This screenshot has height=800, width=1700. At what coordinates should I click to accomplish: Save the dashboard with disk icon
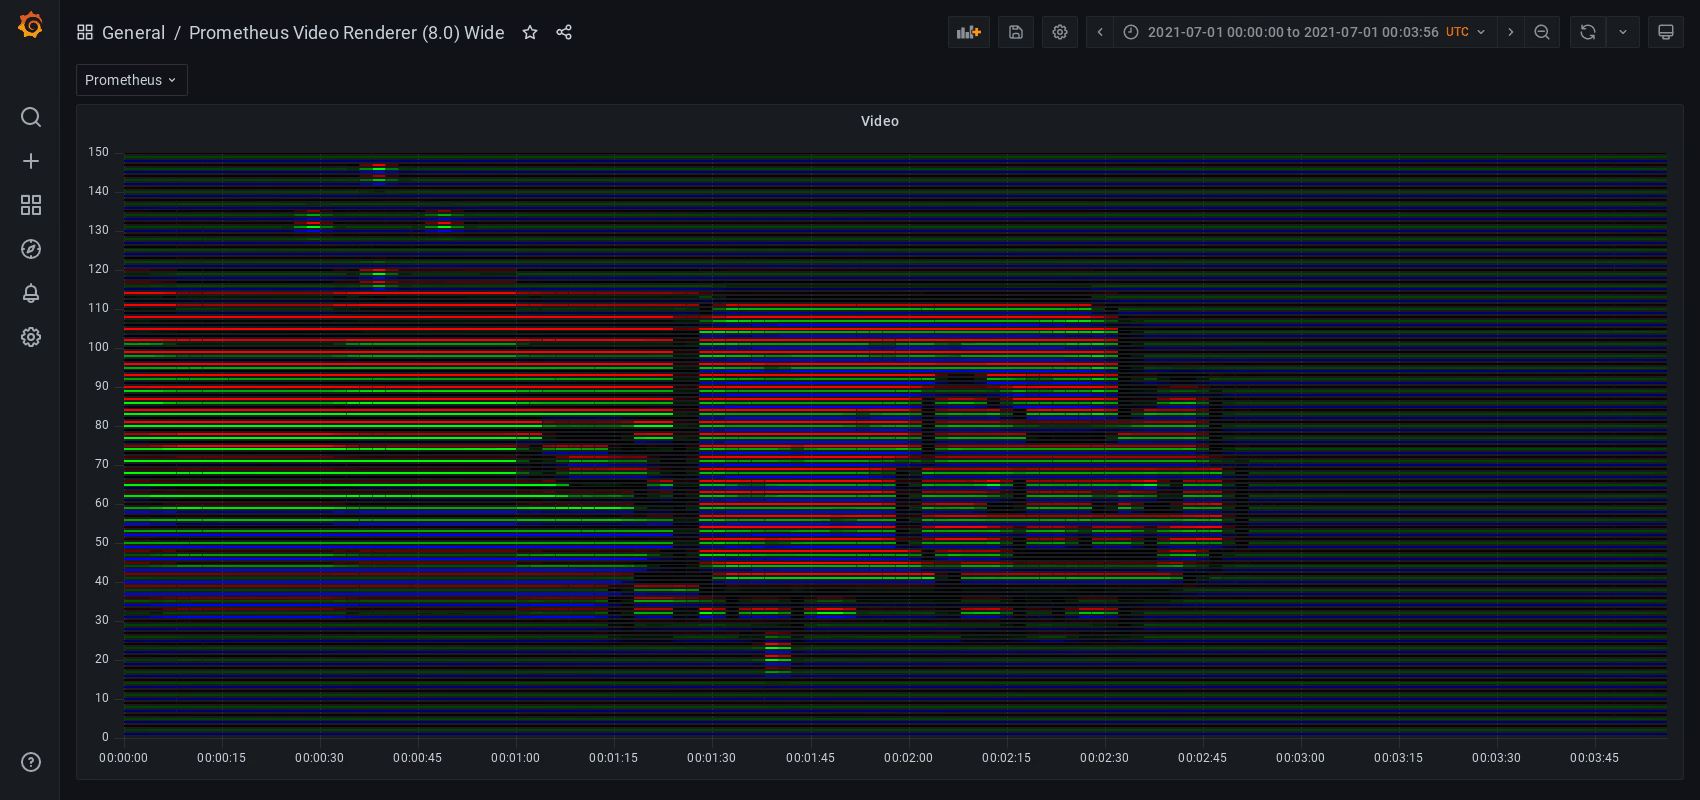click(x=1016, y=32)
